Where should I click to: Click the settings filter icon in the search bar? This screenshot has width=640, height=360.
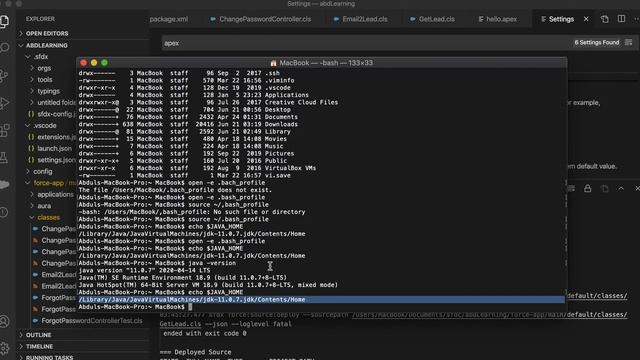click(x=629, y=42)
